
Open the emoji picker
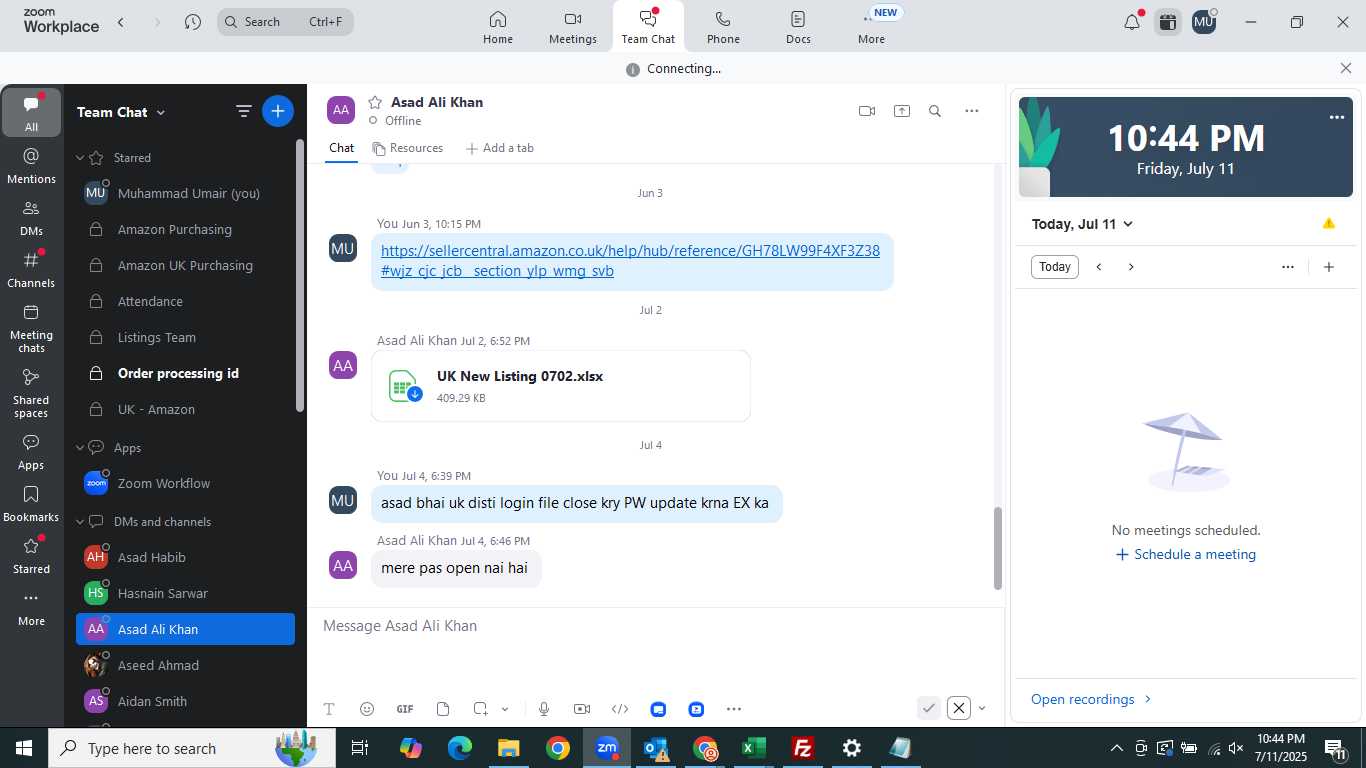[367, 709]
